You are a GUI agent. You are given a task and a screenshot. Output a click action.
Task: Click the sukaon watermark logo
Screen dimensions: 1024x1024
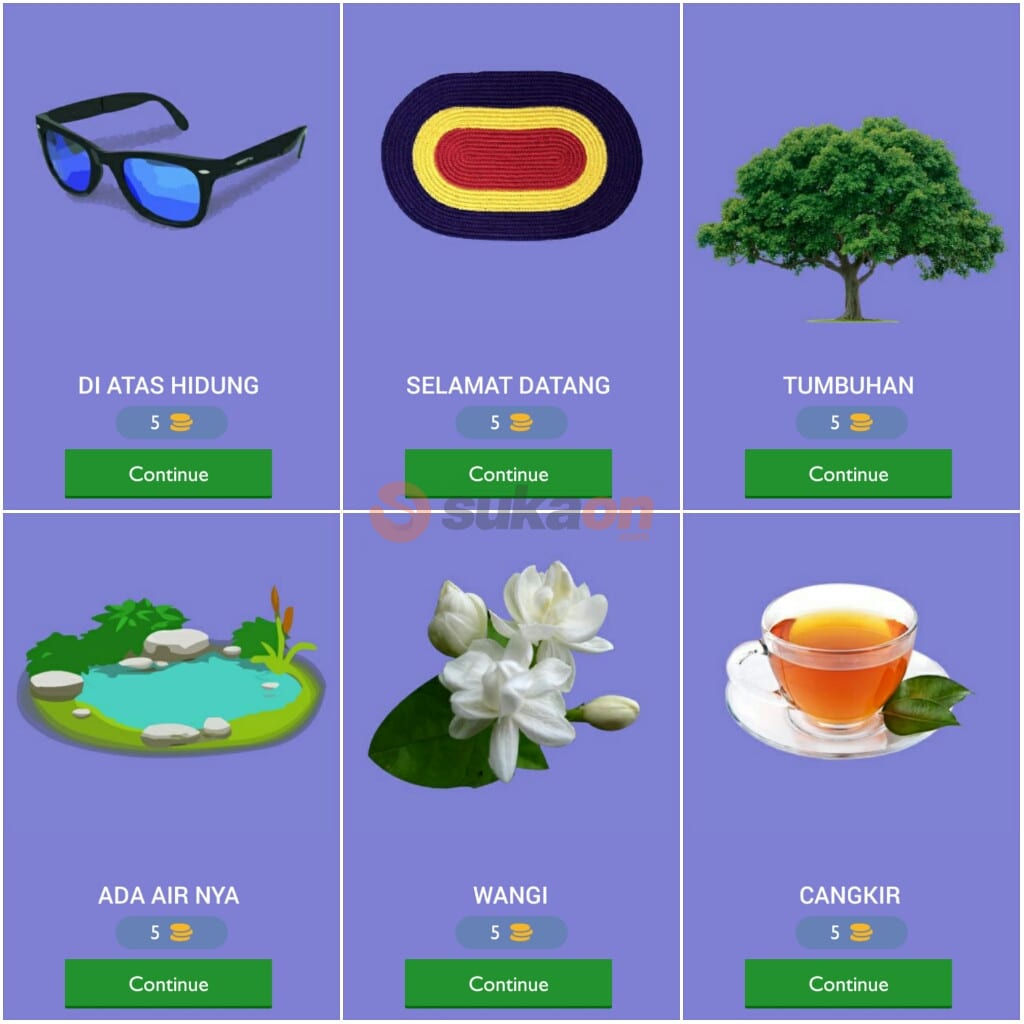(x=511, y=512)
